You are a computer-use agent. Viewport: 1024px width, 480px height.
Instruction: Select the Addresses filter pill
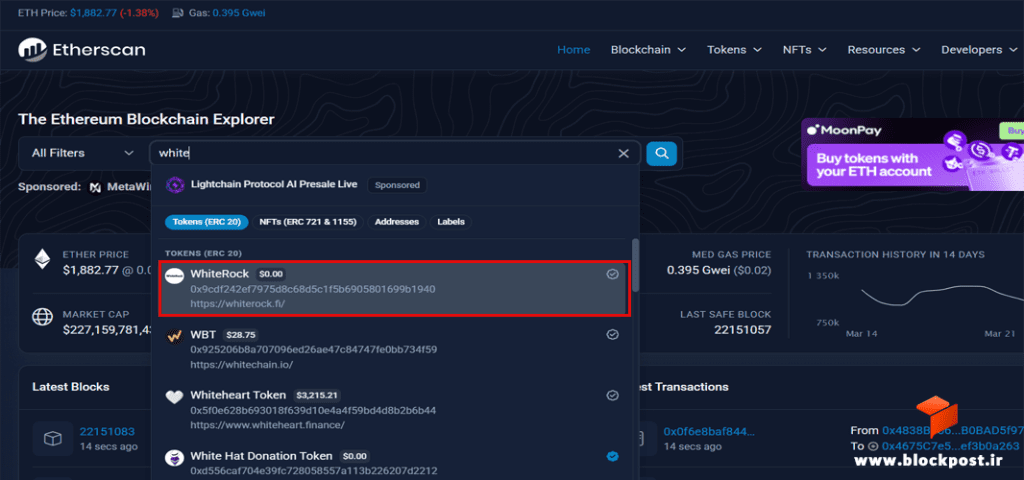coord(396,222)
